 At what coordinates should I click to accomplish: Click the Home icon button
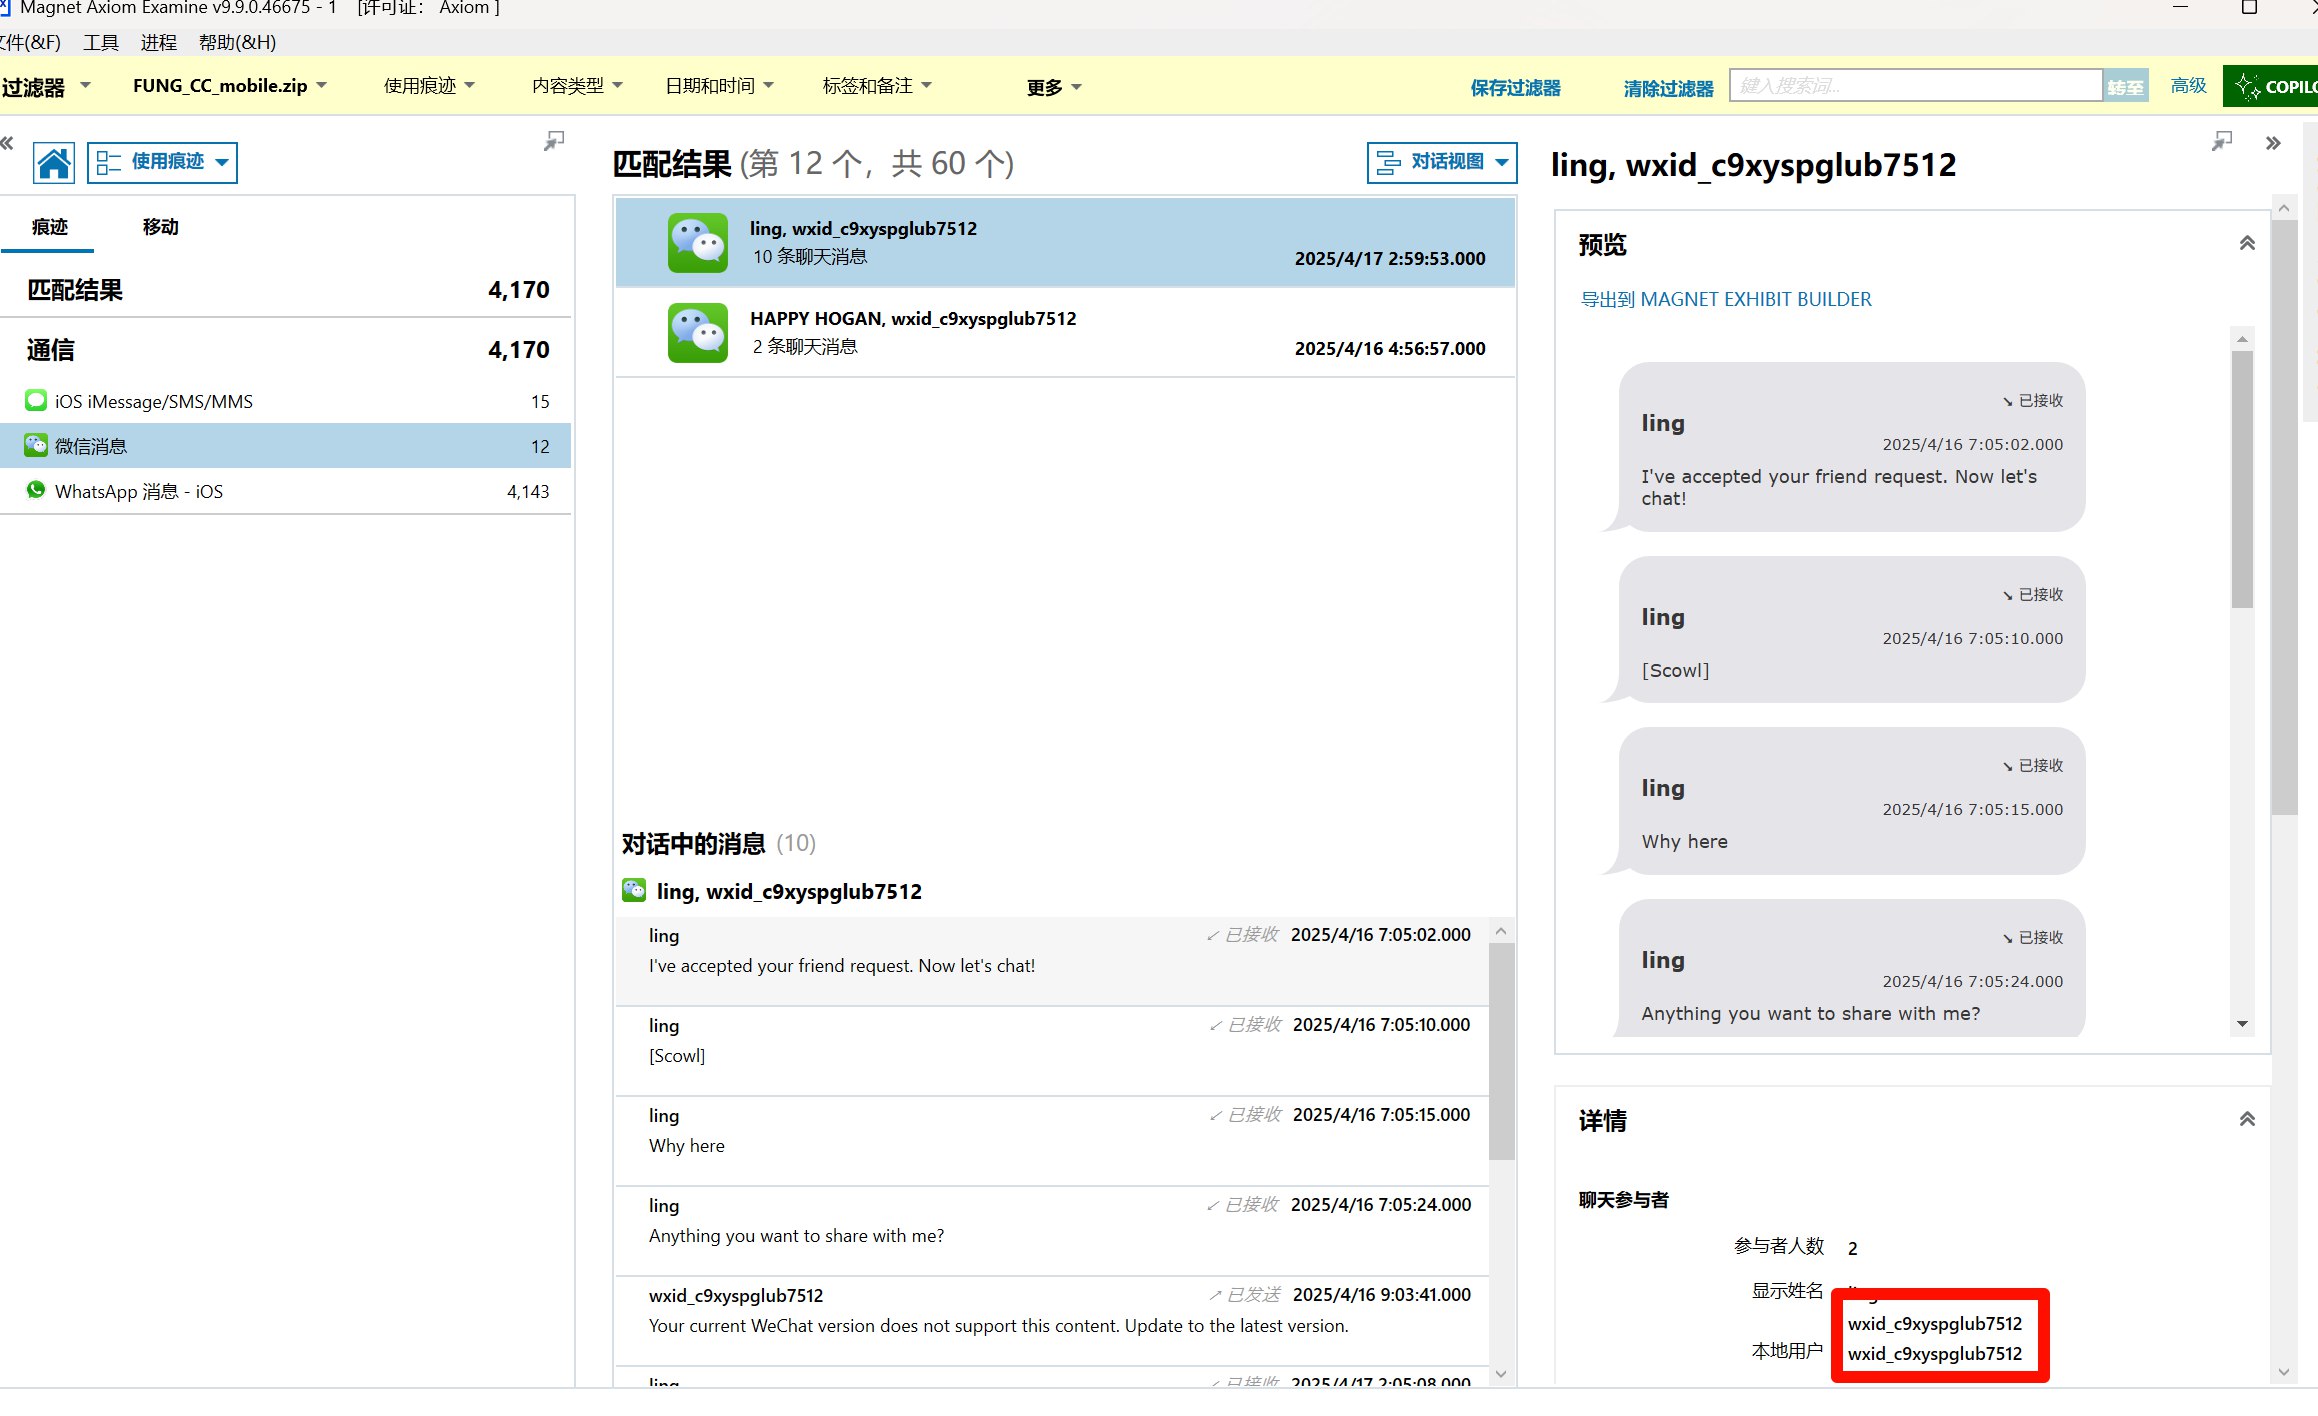(x=54, y=162)
